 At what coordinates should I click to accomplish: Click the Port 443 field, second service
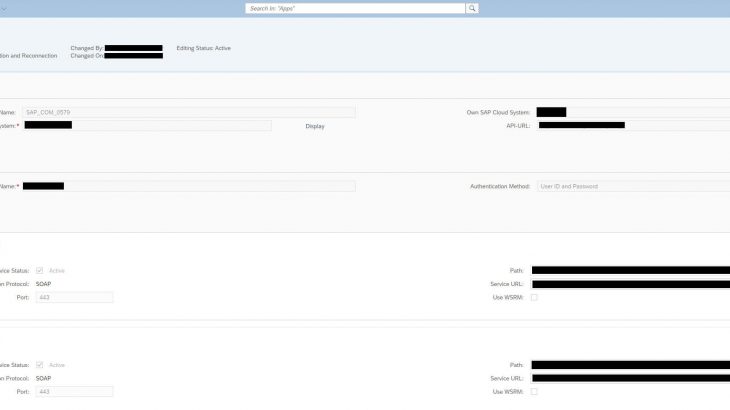click(74, 392)
